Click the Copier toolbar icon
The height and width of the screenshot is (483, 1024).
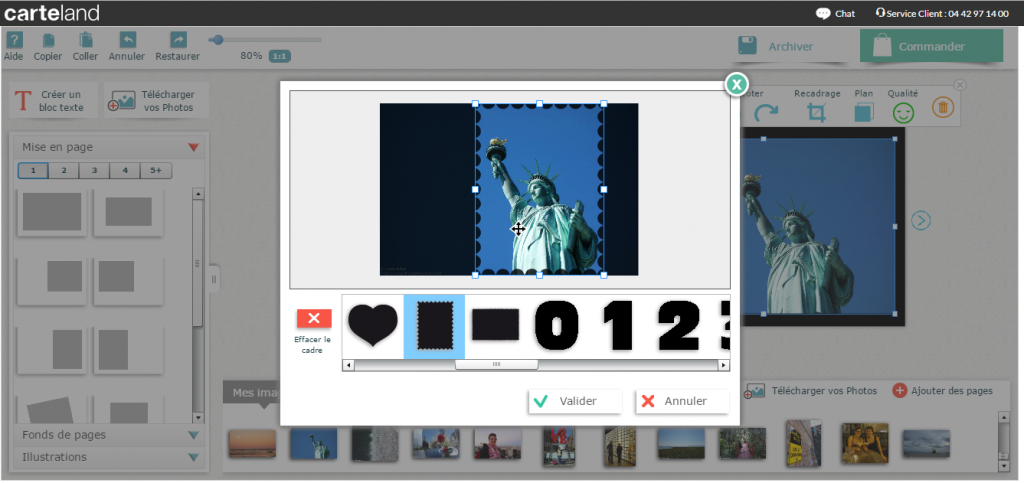(47, 41)
